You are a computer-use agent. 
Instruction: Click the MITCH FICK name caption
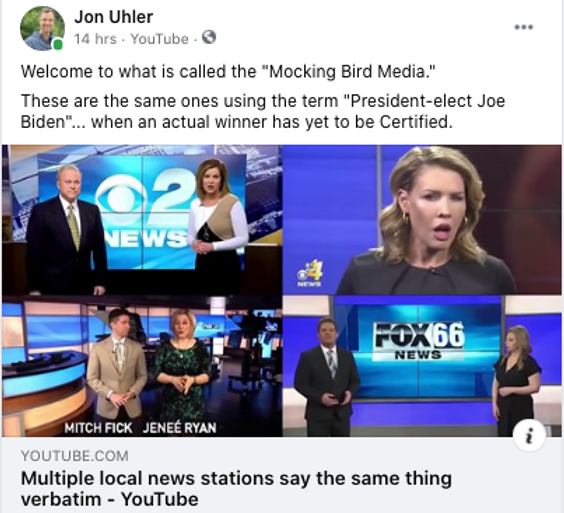(98, 428)
